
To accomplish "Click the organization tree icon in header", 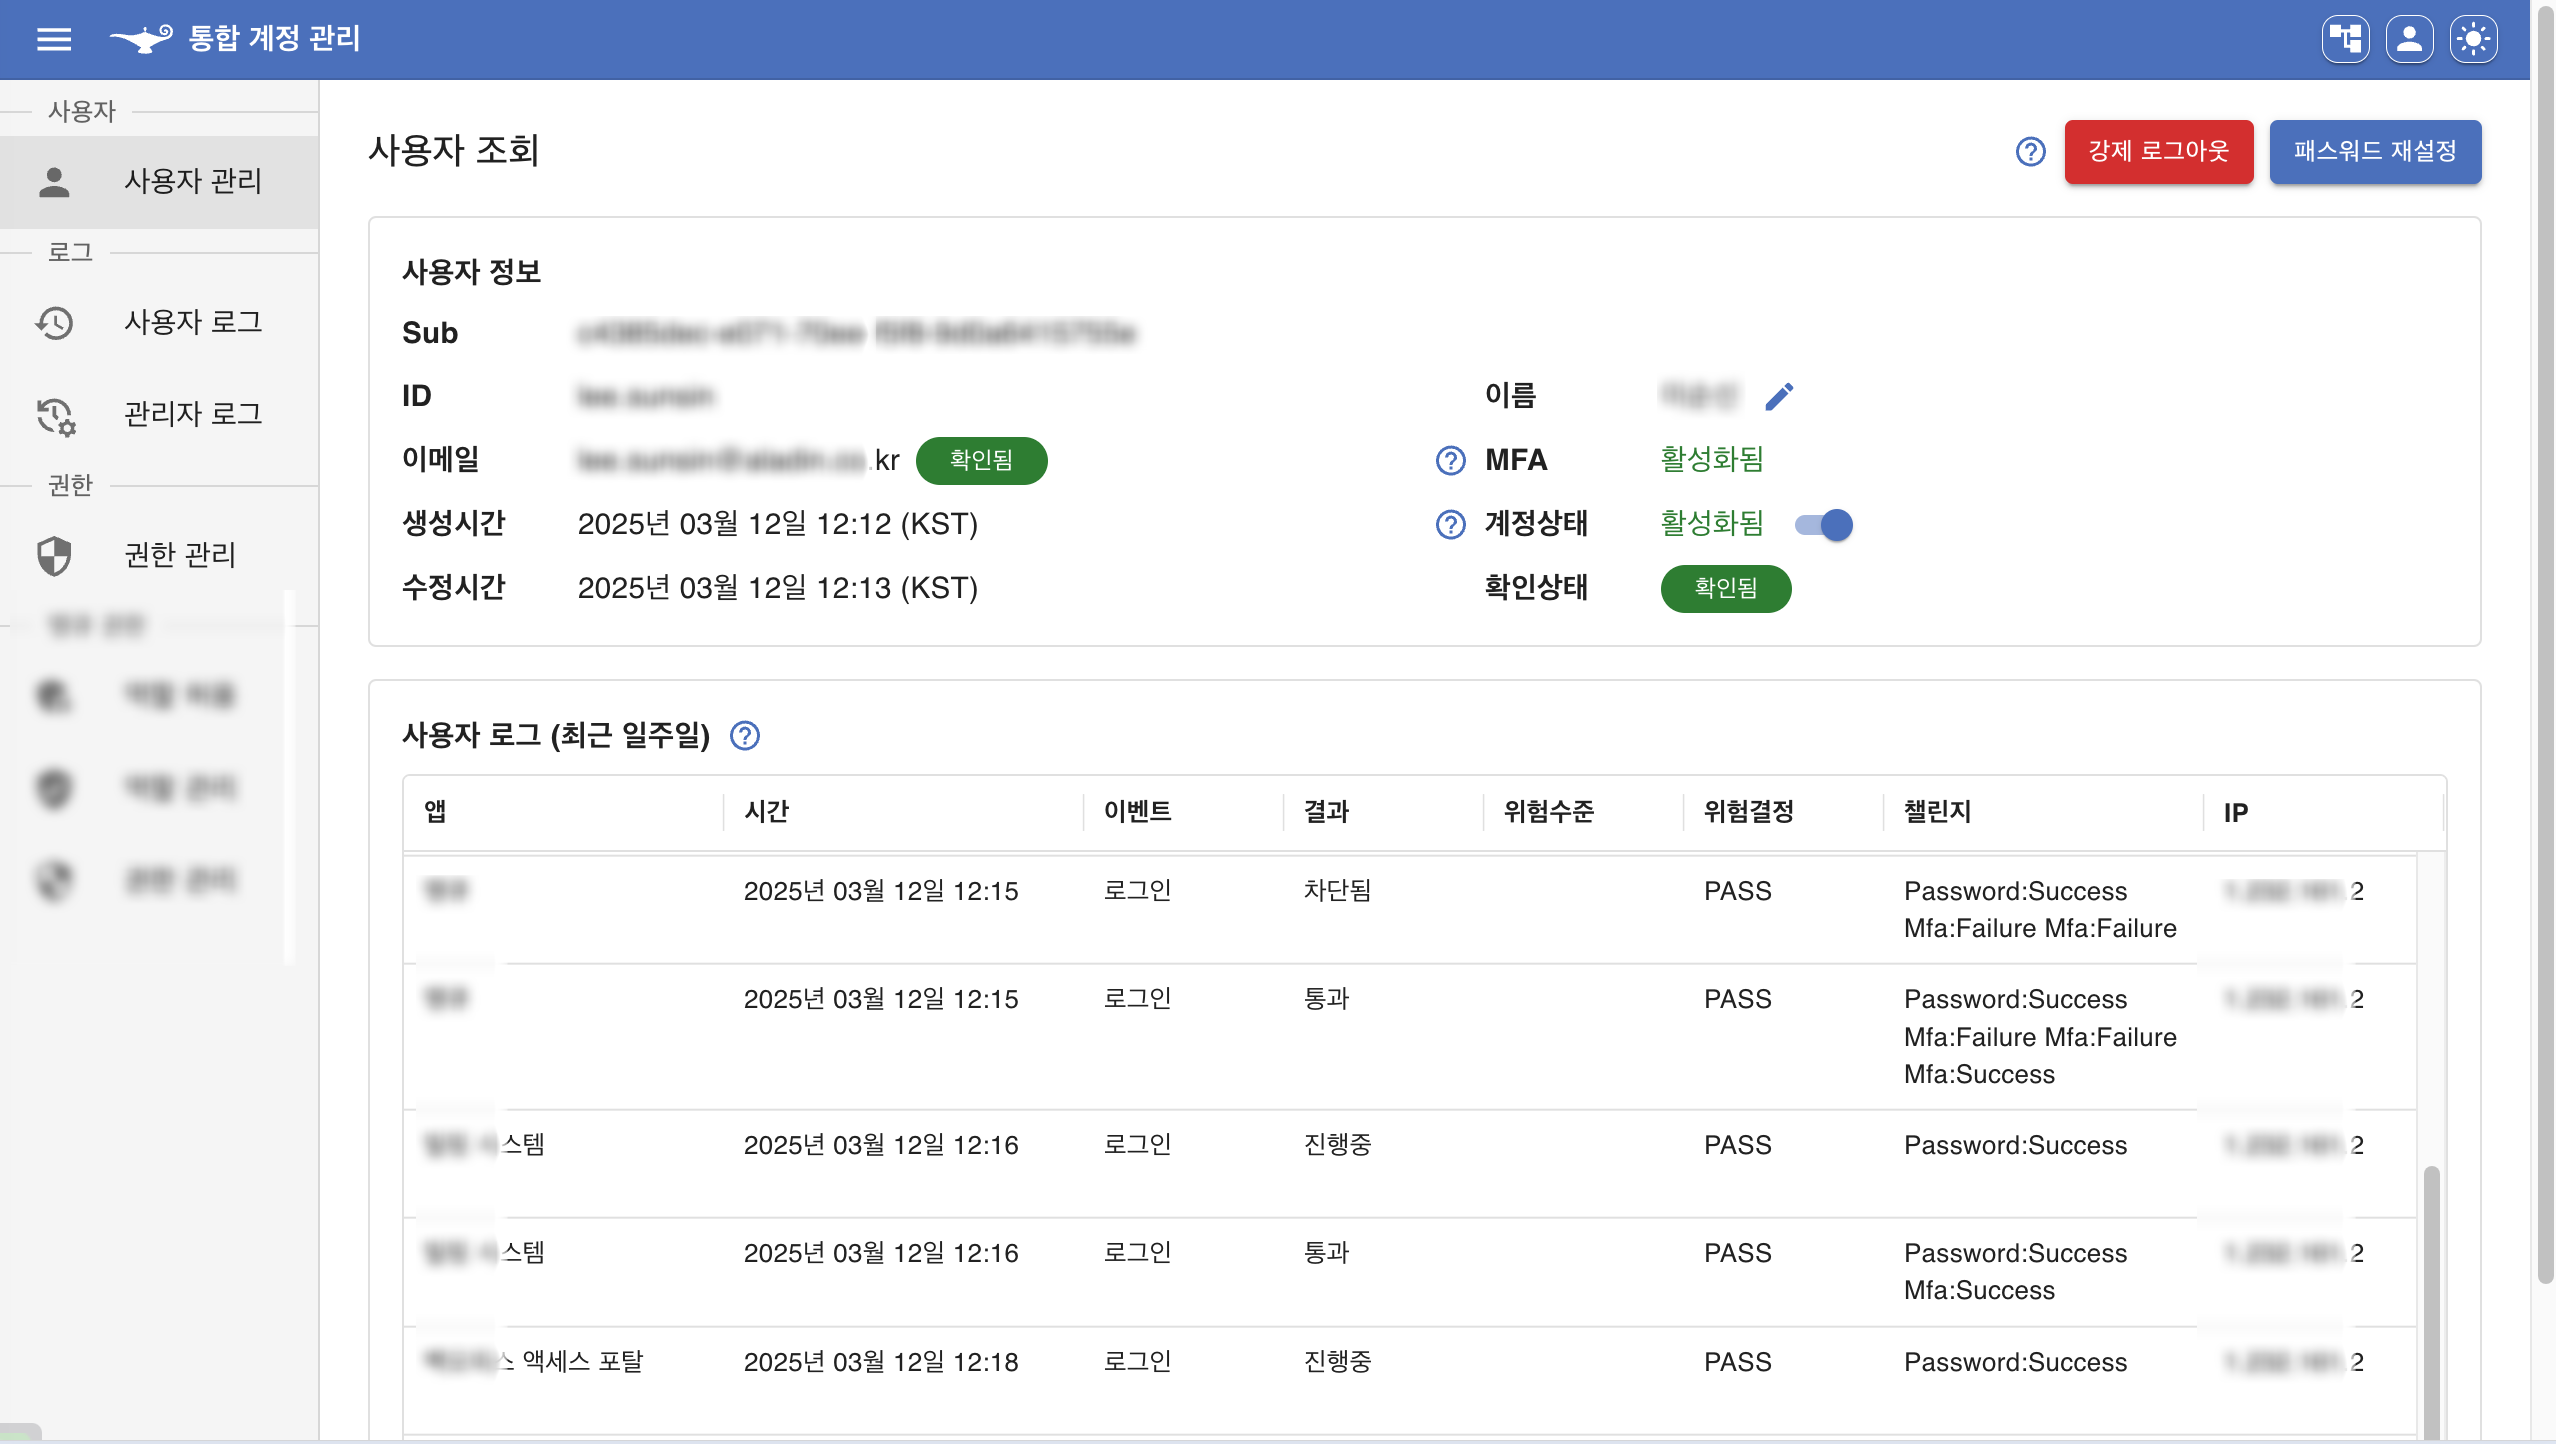I will point(2345,39).
